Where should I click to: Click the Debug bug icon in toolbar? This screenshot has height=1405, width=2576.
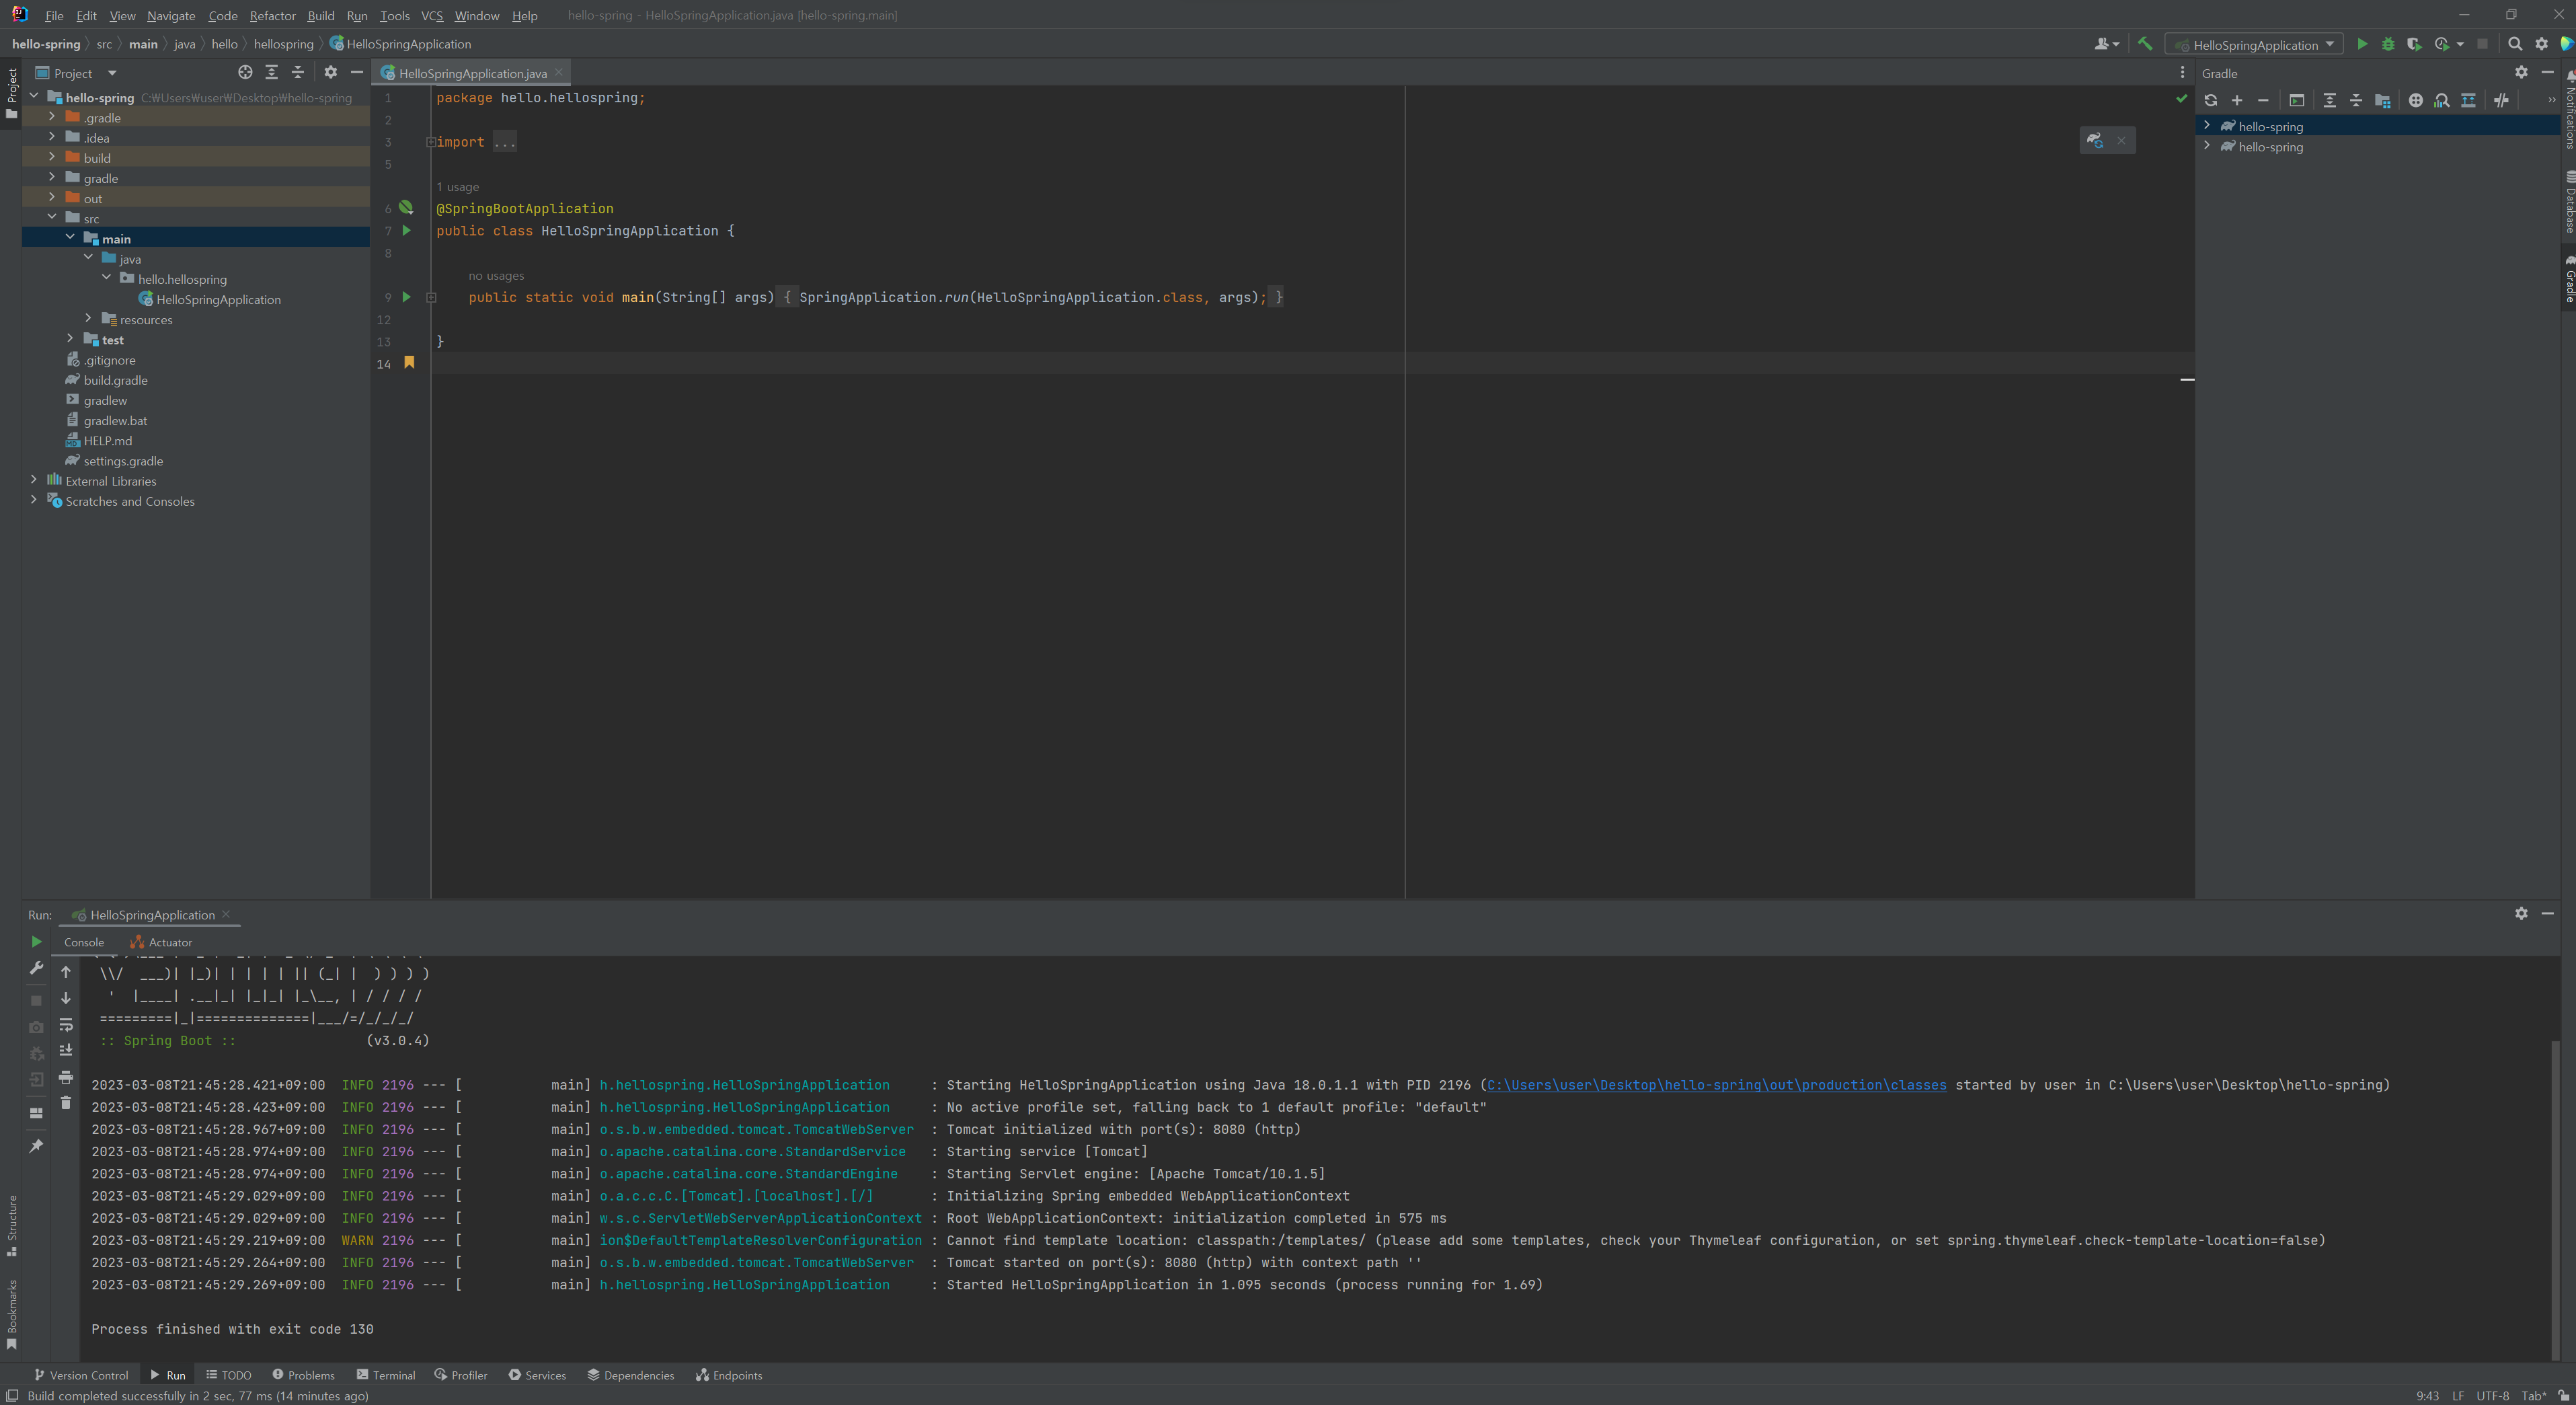tap(2387, 44)
